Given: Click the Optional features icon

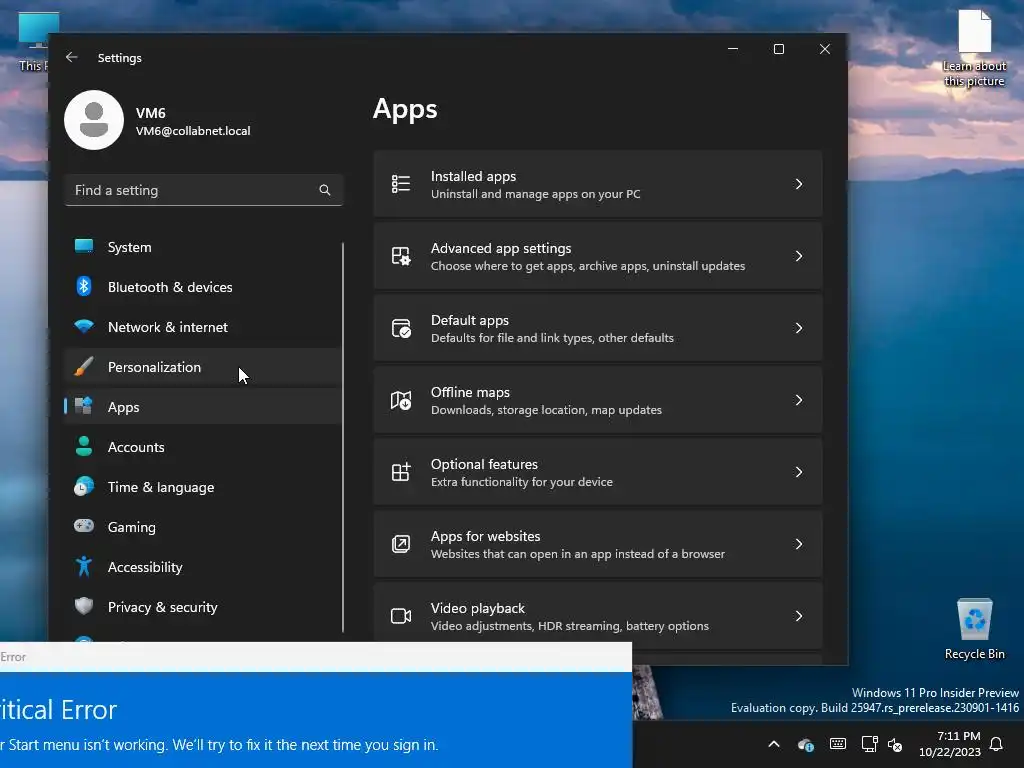Looking at the screenshot, I should tap(401, 472).
